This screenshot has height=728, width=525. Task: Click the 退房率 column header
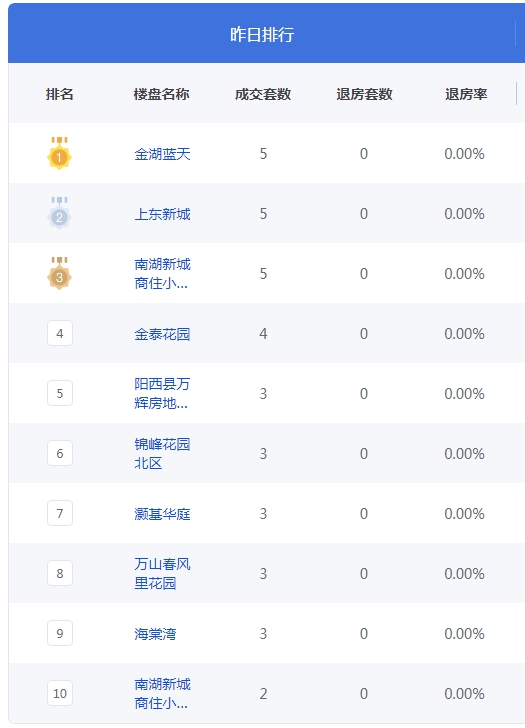466,94
